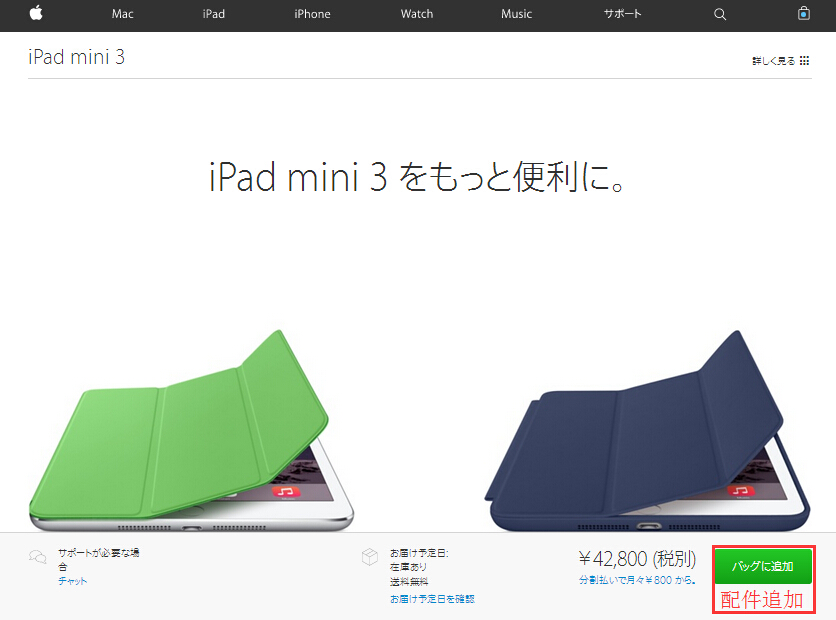
Task: Click the チャット link
Action: pyautogui.click(x=73, y=581)
